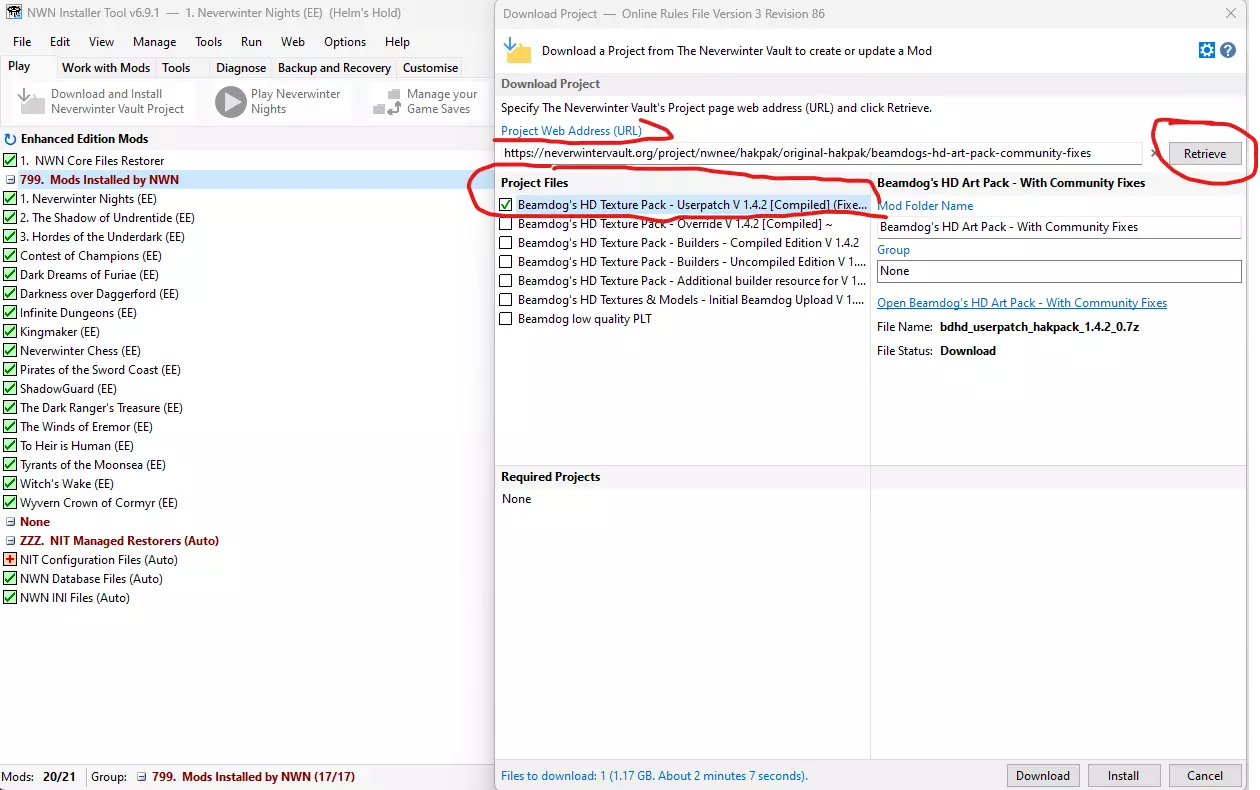Click the Cancel button
Screen dimensions: 1260x790
pos(1204,775)
